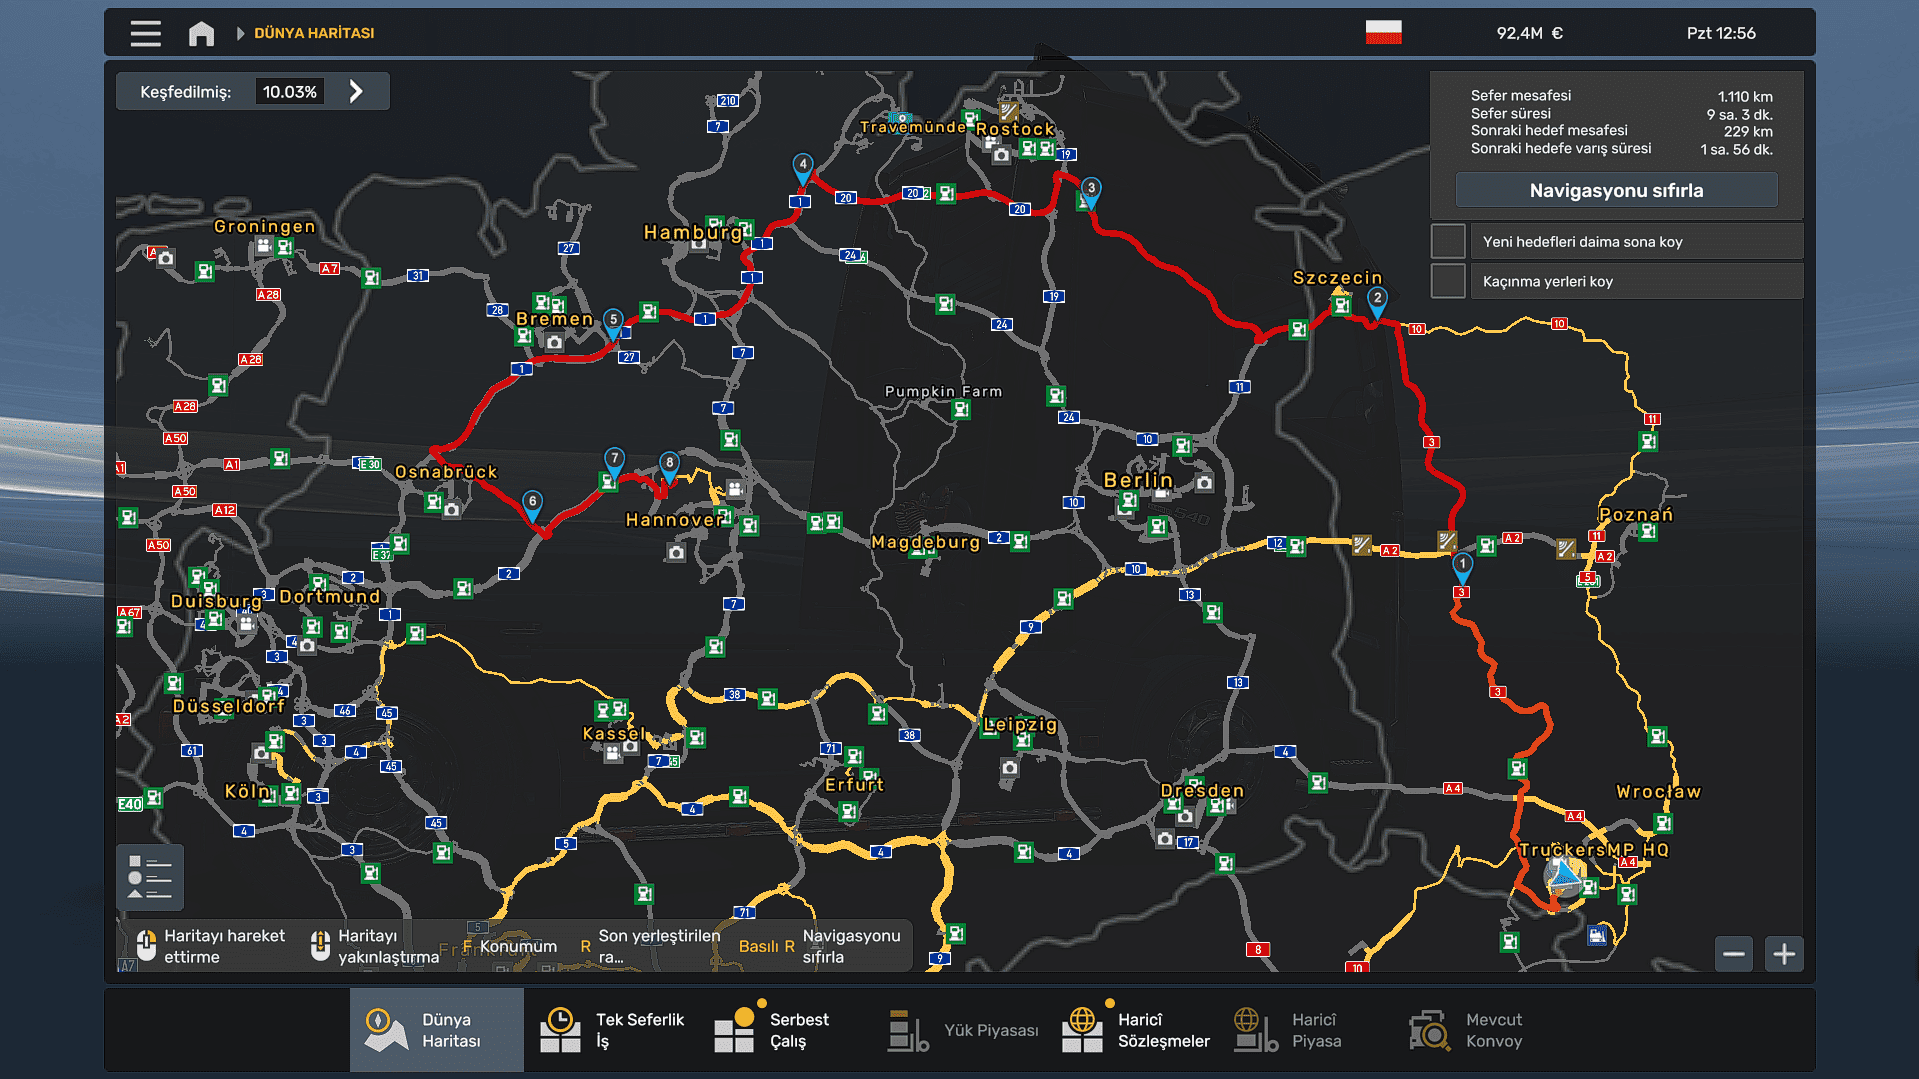Click the Polish flag icon
The height and width of the screenshot is (1079, 1919).
[1383, 32]
